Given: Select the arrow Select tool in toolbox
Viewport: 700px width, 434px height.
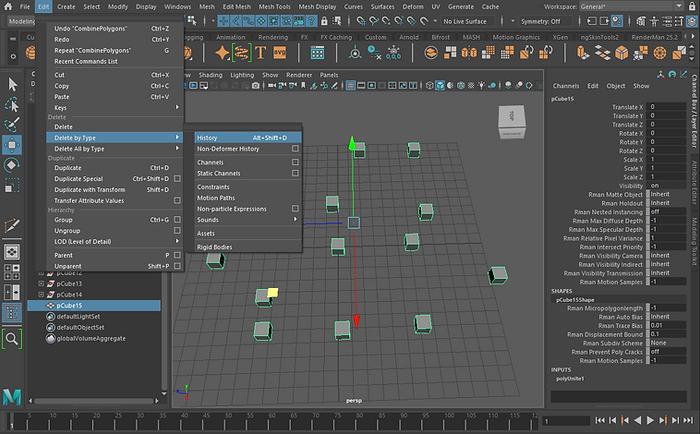Looking at the screenshot, I should point(12,84).
